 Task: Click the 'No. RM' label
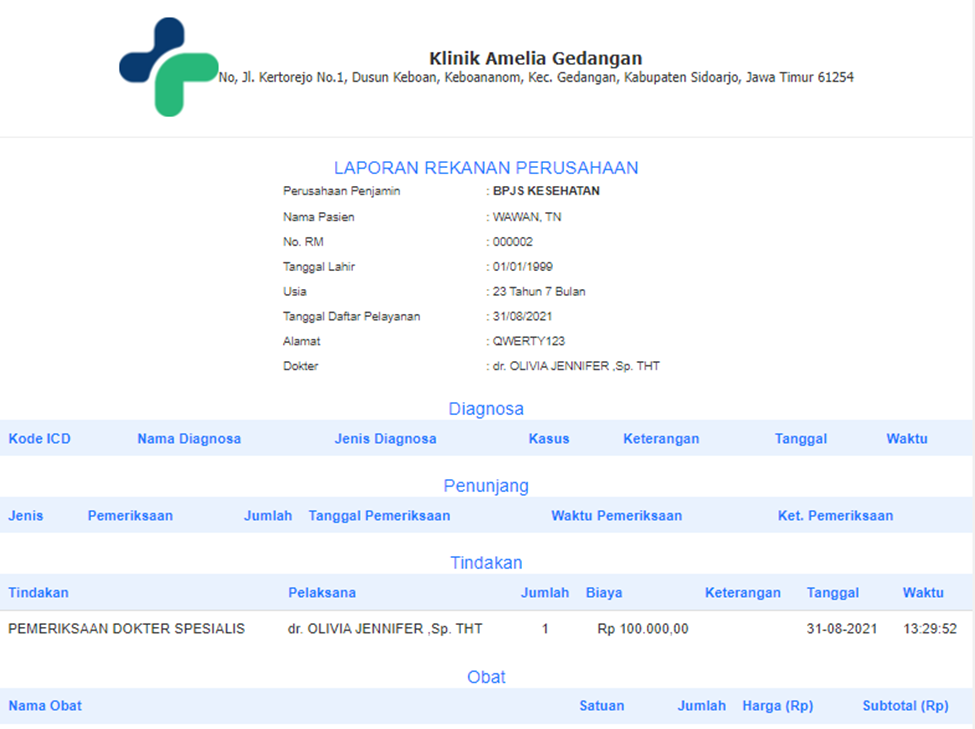[x=303, y=242]
